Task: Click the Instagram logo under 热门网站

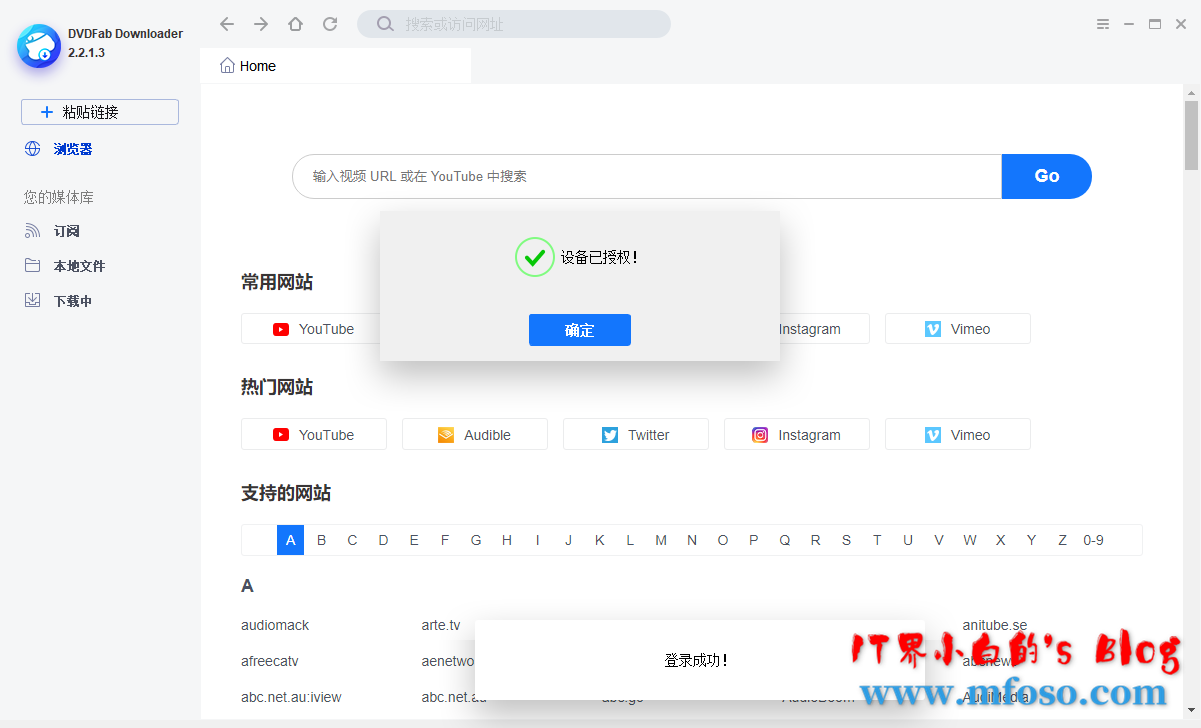Action: click(x=760, y=435)
